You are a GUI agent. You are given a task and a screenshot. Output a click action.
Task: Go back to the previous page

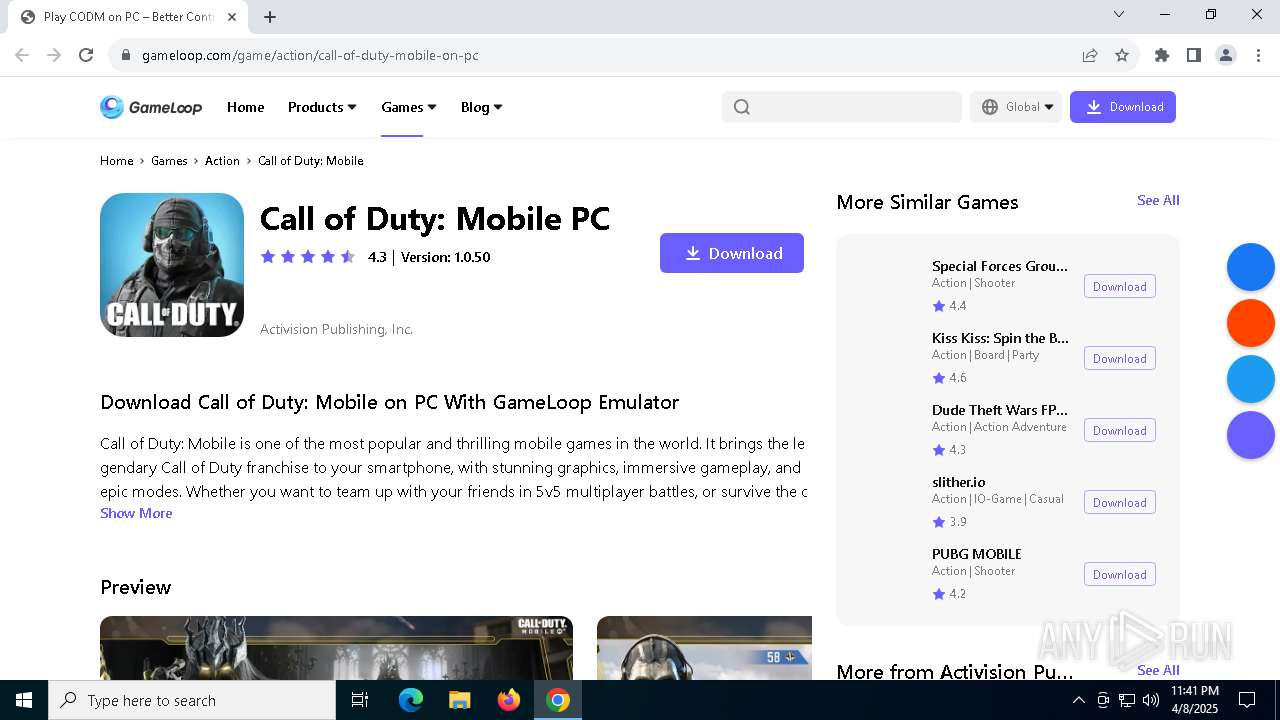[x=22, y=55]
